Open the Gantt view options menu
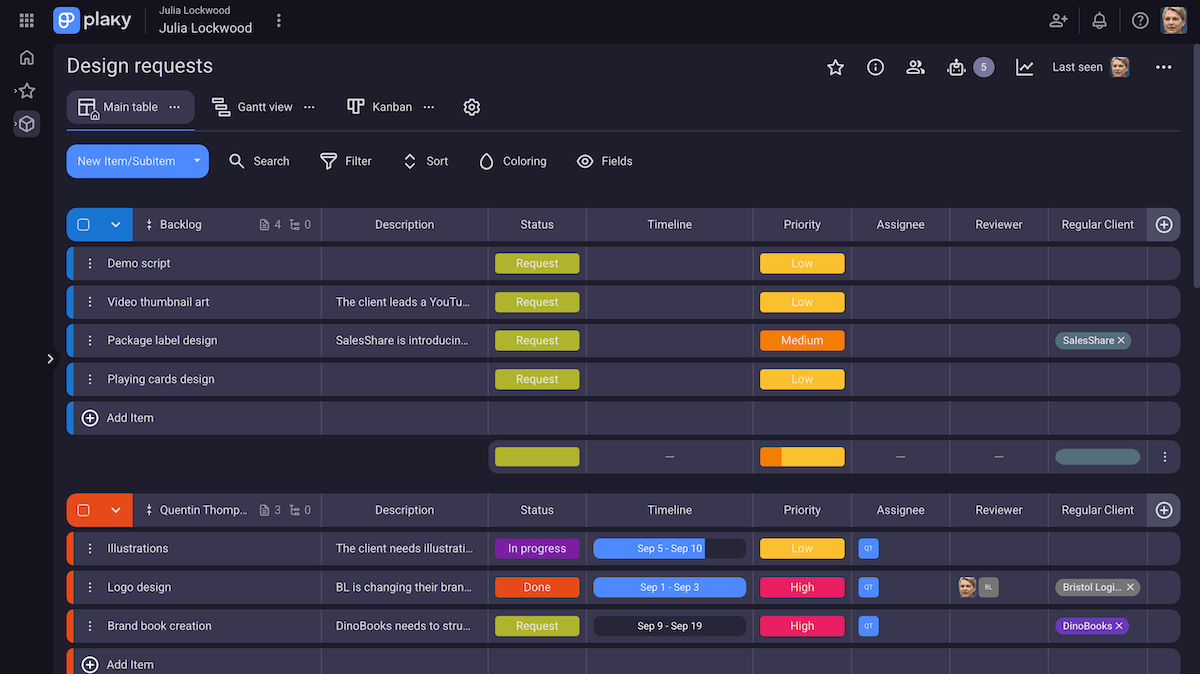Image resolution: width=1200 pixels, height=674 pixels. pyautogui.click(x=309, y=106)
